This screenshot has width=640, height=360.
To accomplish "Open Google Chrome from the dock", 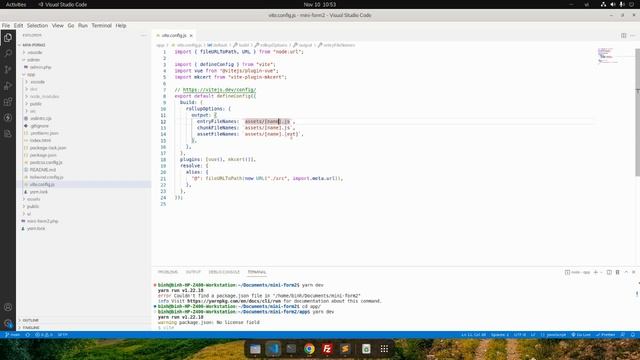I will [x=309, y=349].
